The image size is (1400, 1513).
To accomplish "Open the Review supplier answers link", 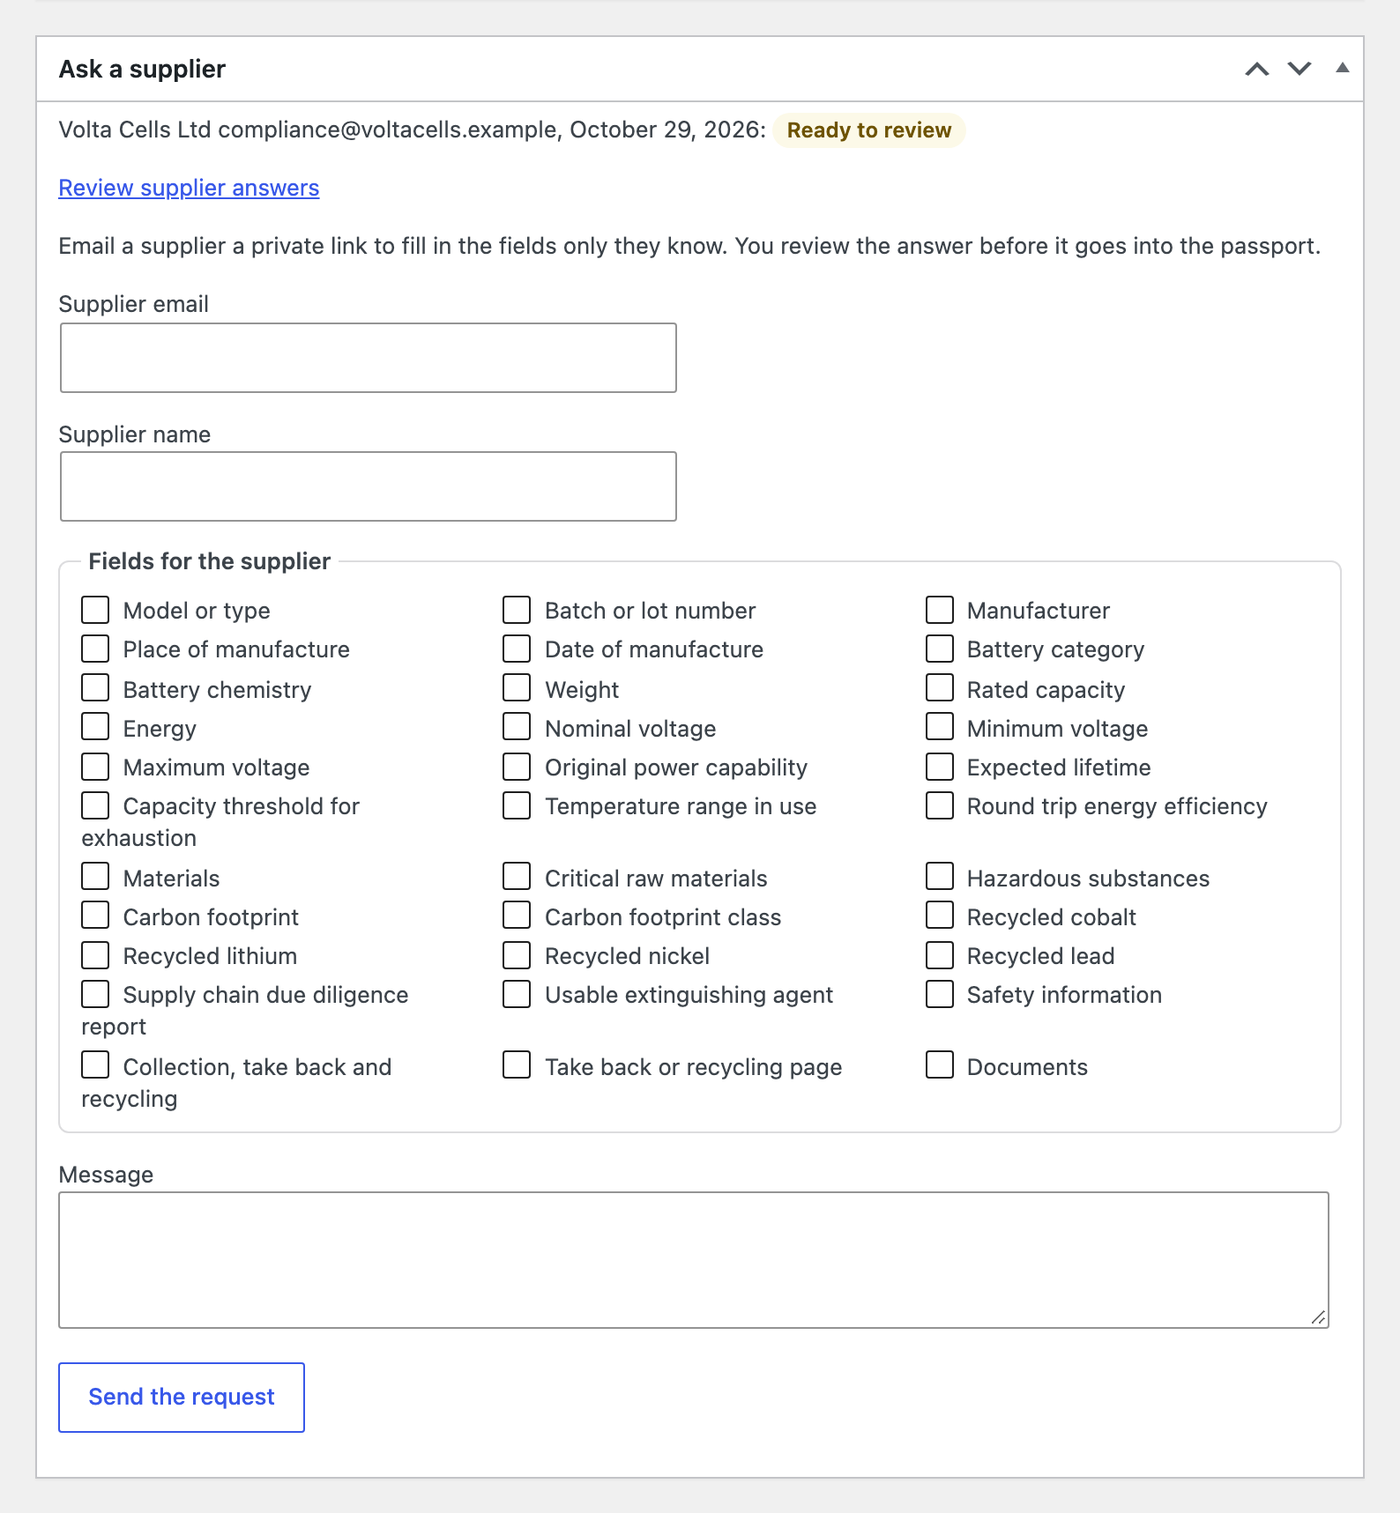I will [x=189, y=188].
